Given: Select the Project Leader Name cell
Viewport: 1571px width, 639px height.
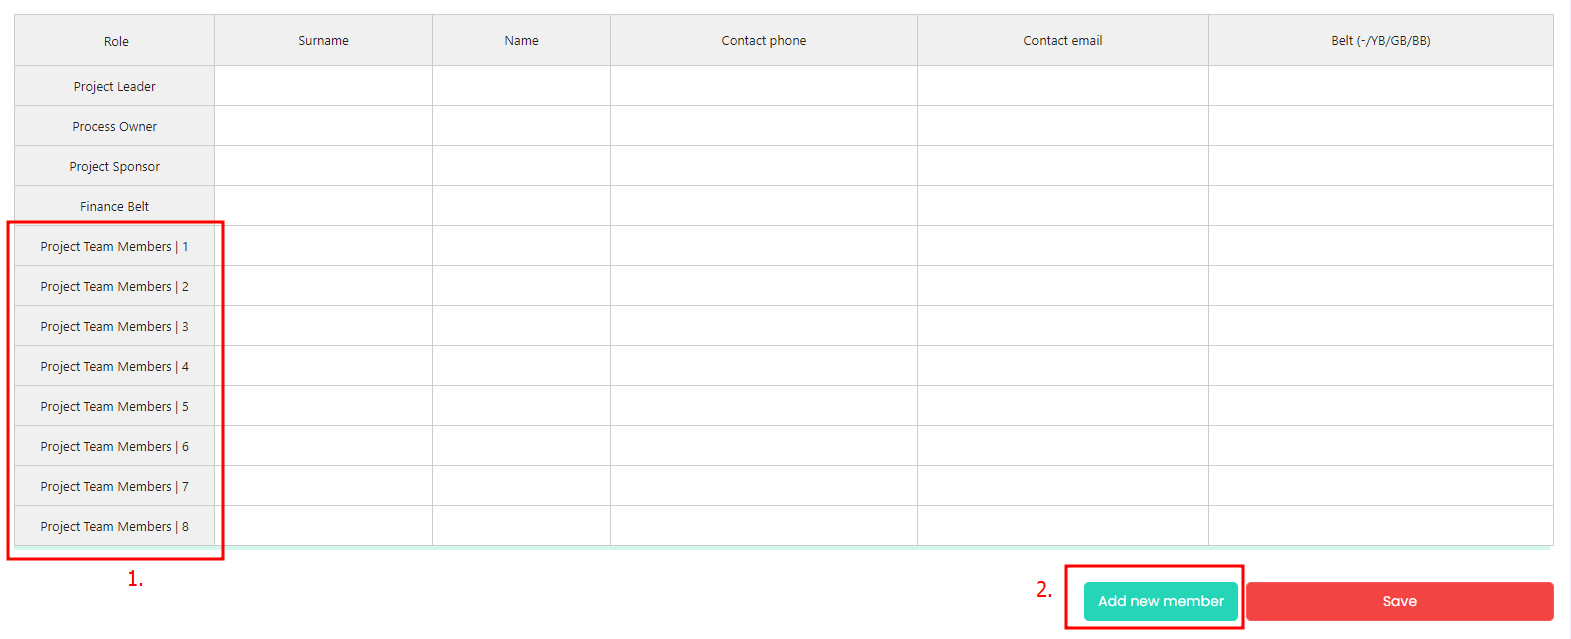Looking at the screenshot, I should [x=521, y=86].
